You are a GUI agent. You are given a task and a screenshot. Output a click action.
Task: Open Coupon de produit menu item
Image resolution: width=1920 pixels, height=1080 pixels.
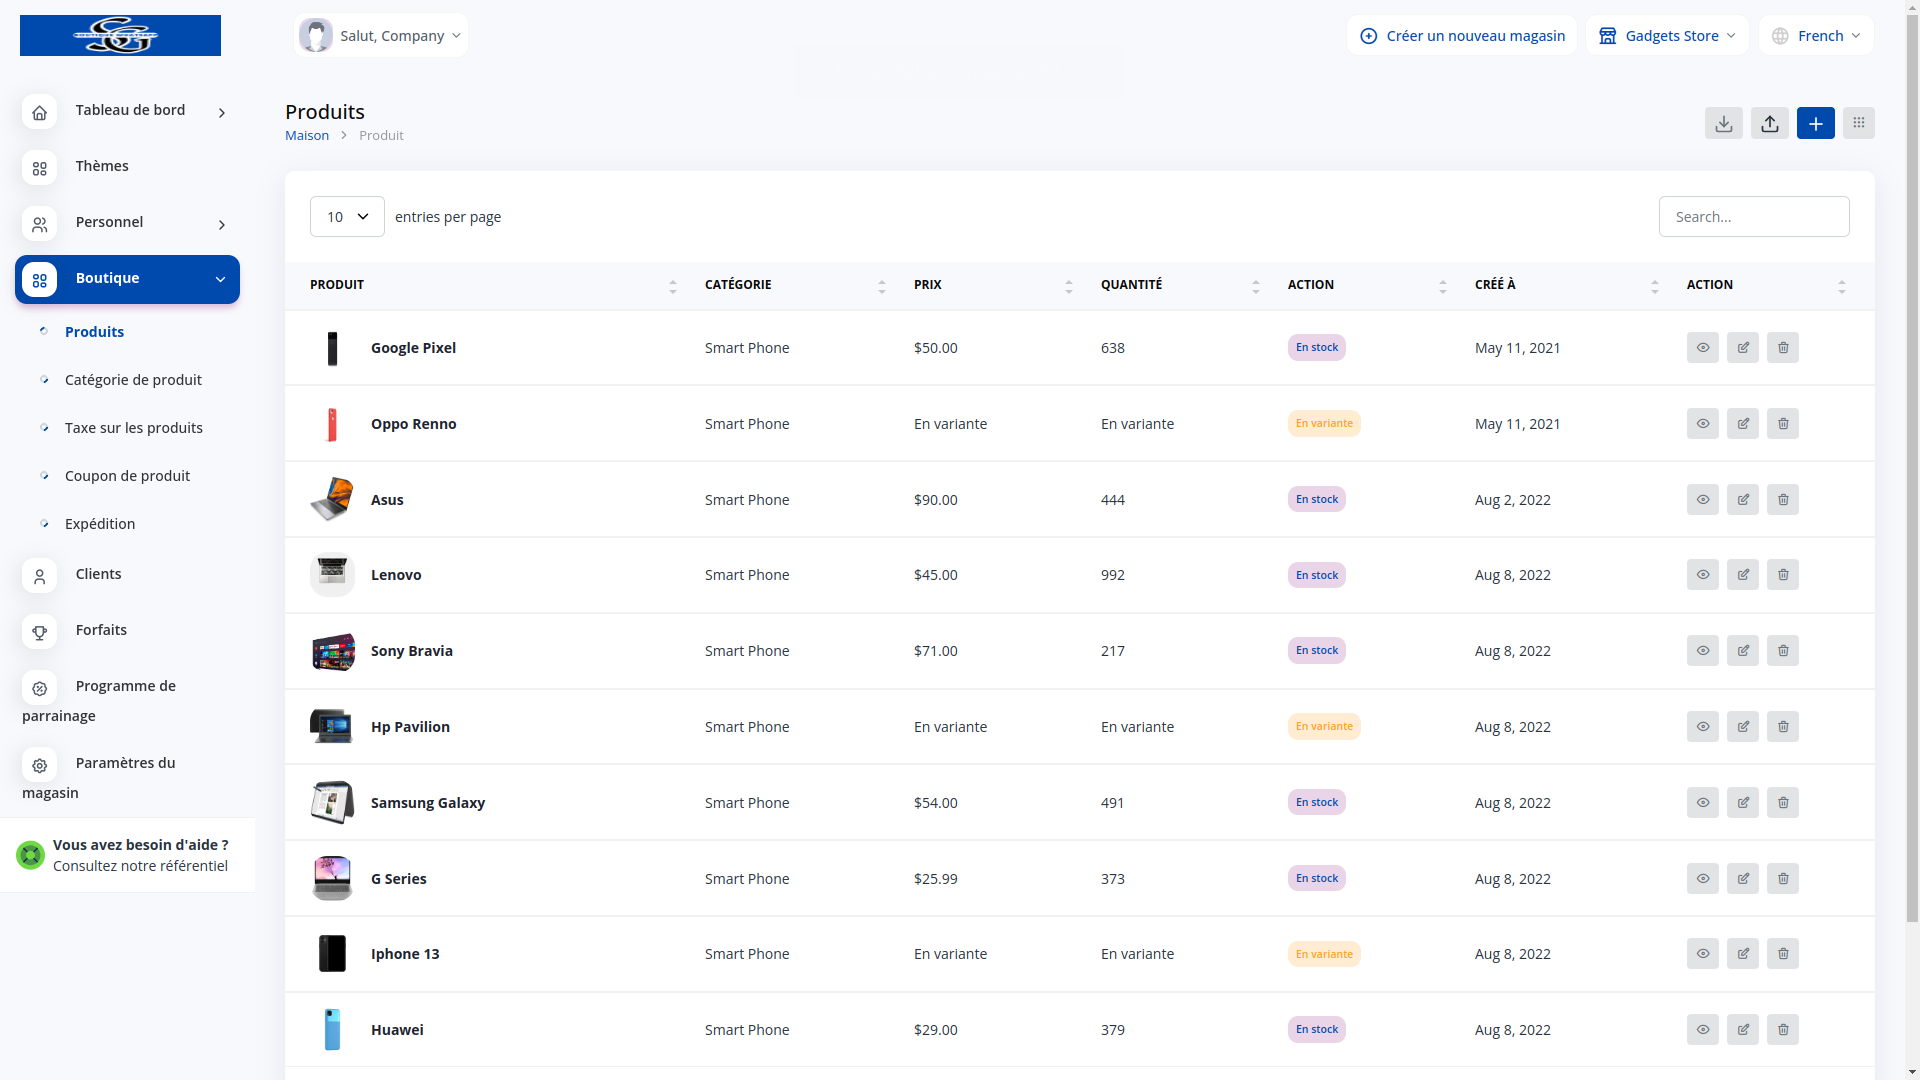click(127, 476)
